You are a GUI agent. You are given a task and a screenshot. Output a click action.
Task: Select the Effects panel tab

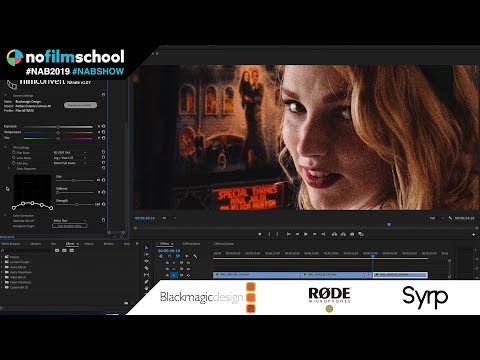pyautogui.click(x=70, y=244)
